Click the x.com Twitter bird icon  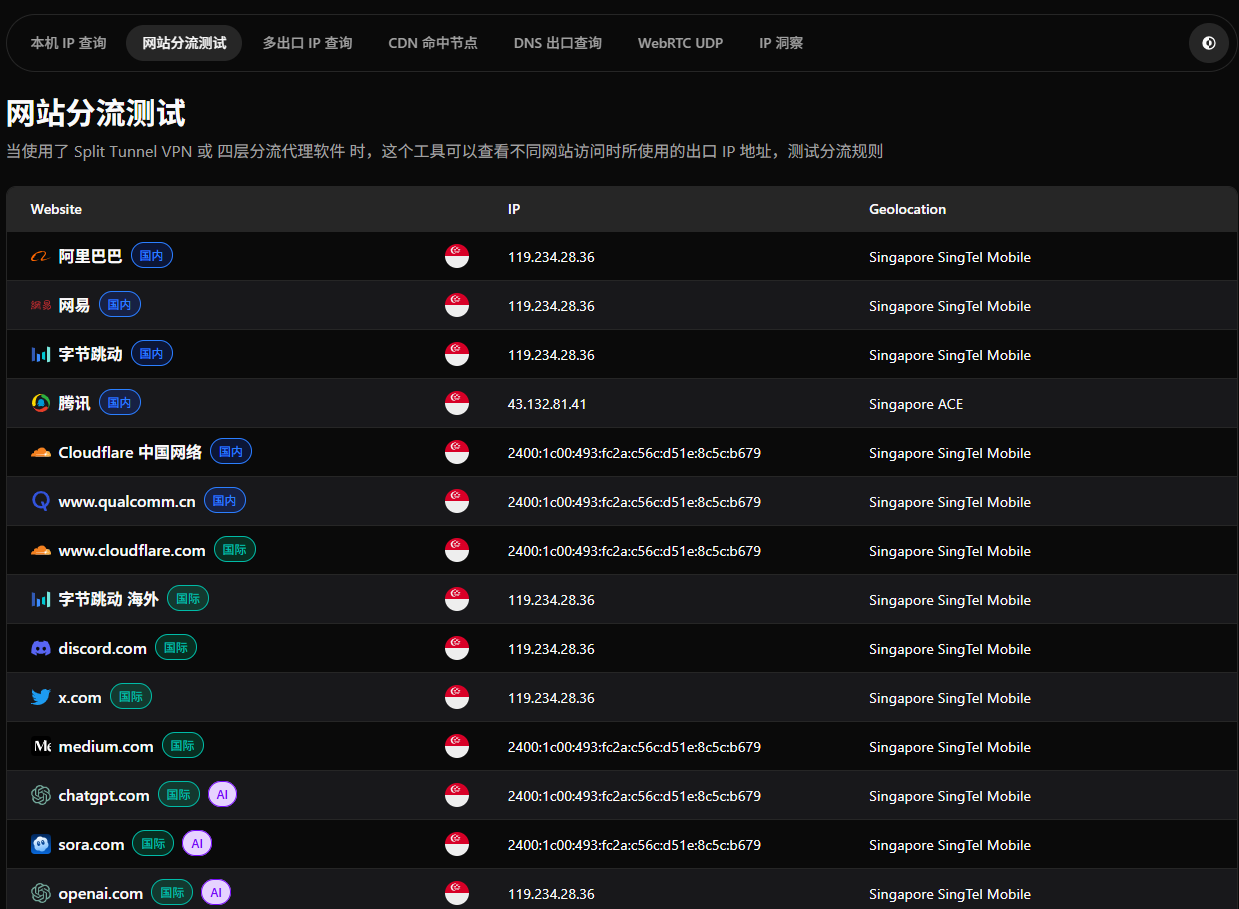click(x=40, y=698)
